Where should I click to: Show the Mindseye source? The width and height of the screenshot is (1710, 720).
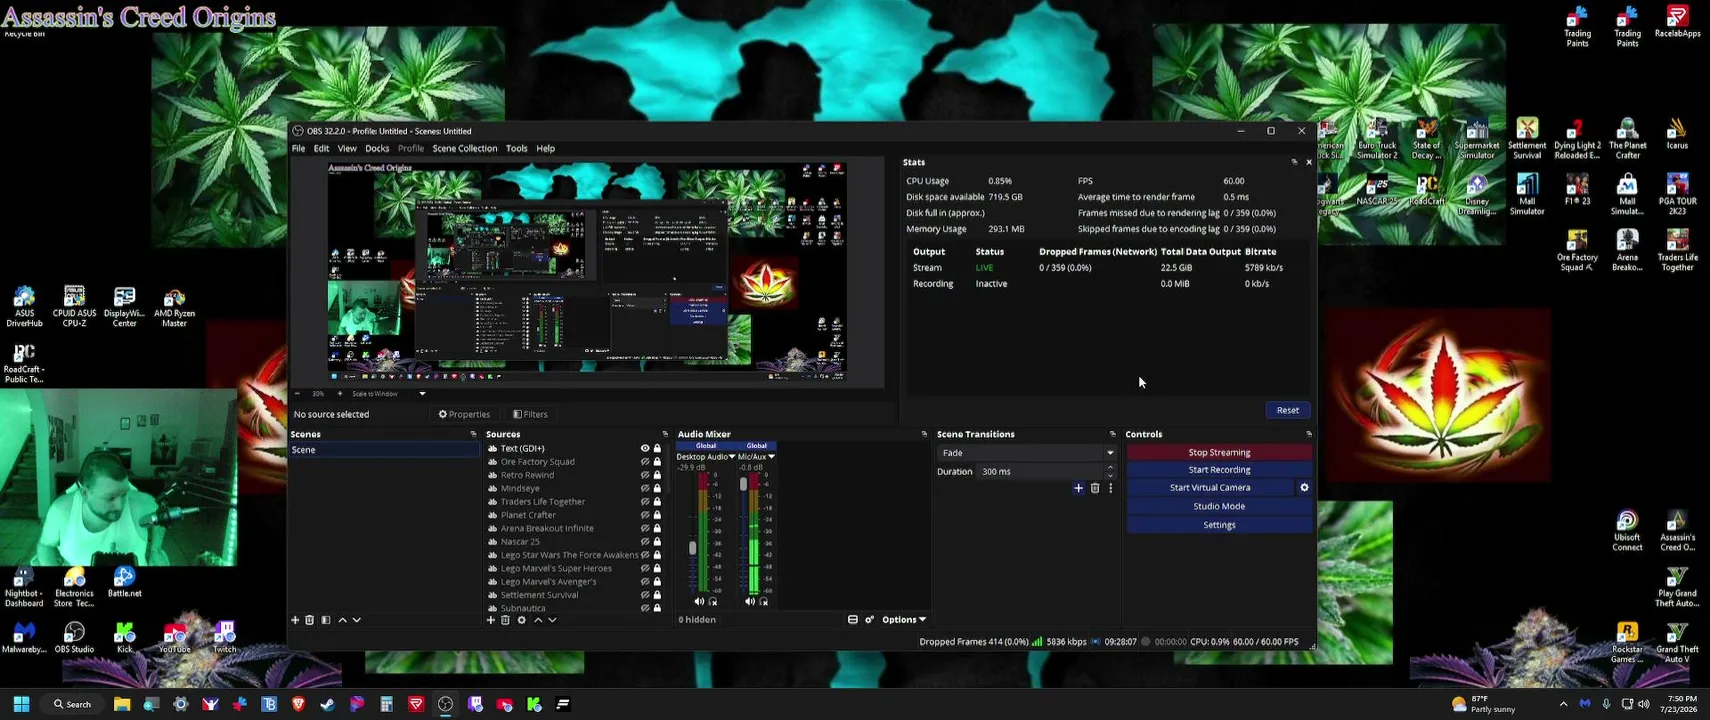[x=645, y=488]
